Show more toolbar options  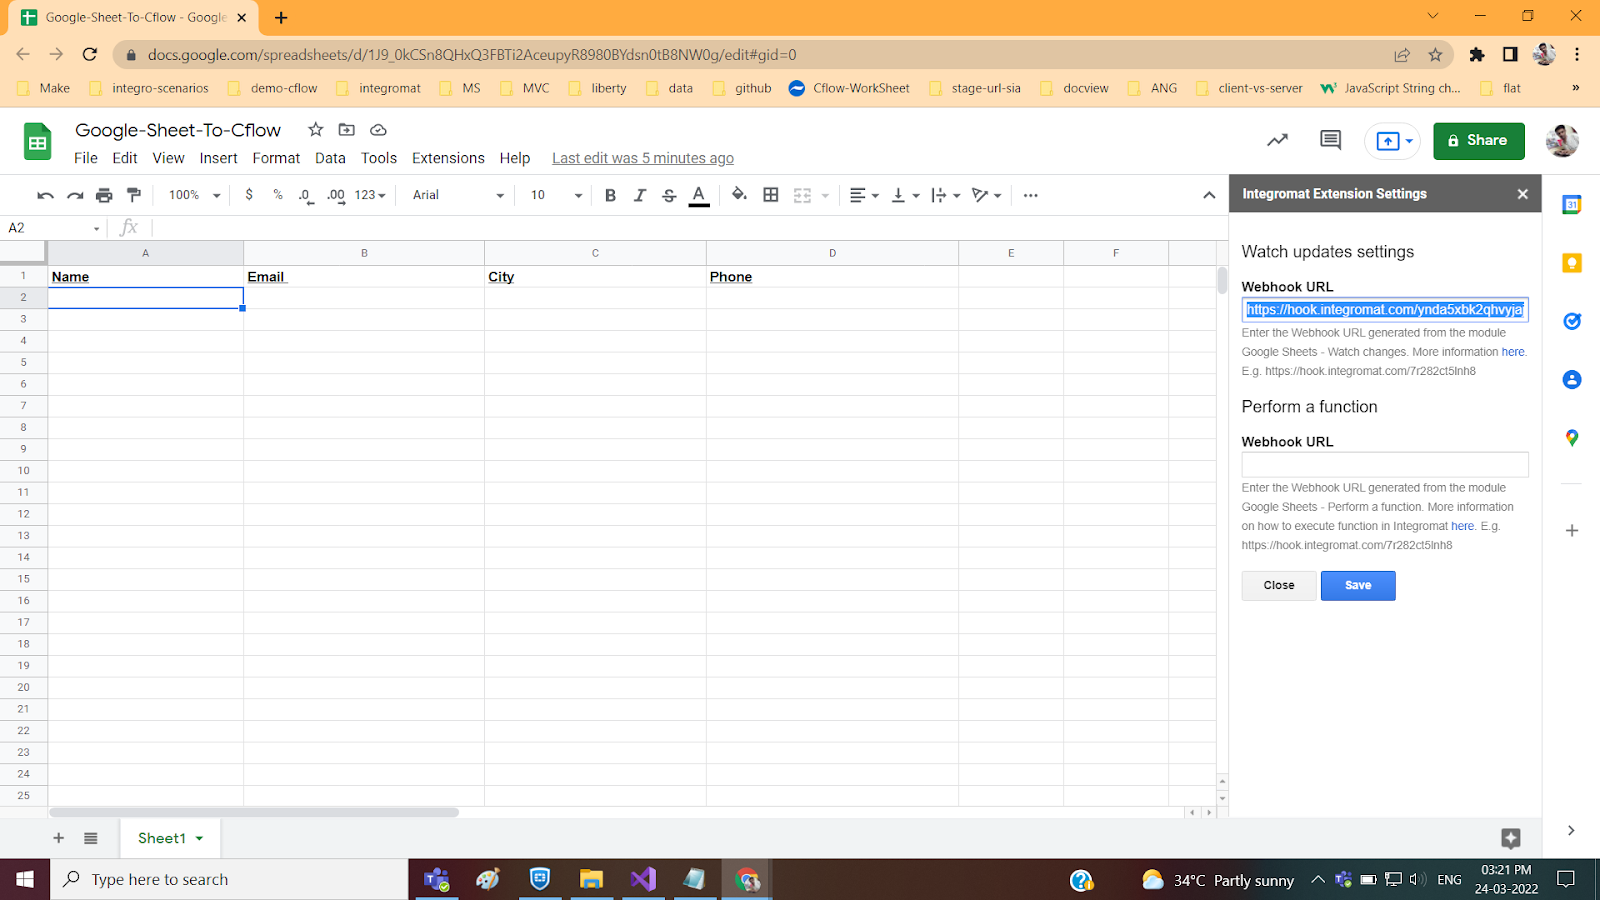(1031, 195)
